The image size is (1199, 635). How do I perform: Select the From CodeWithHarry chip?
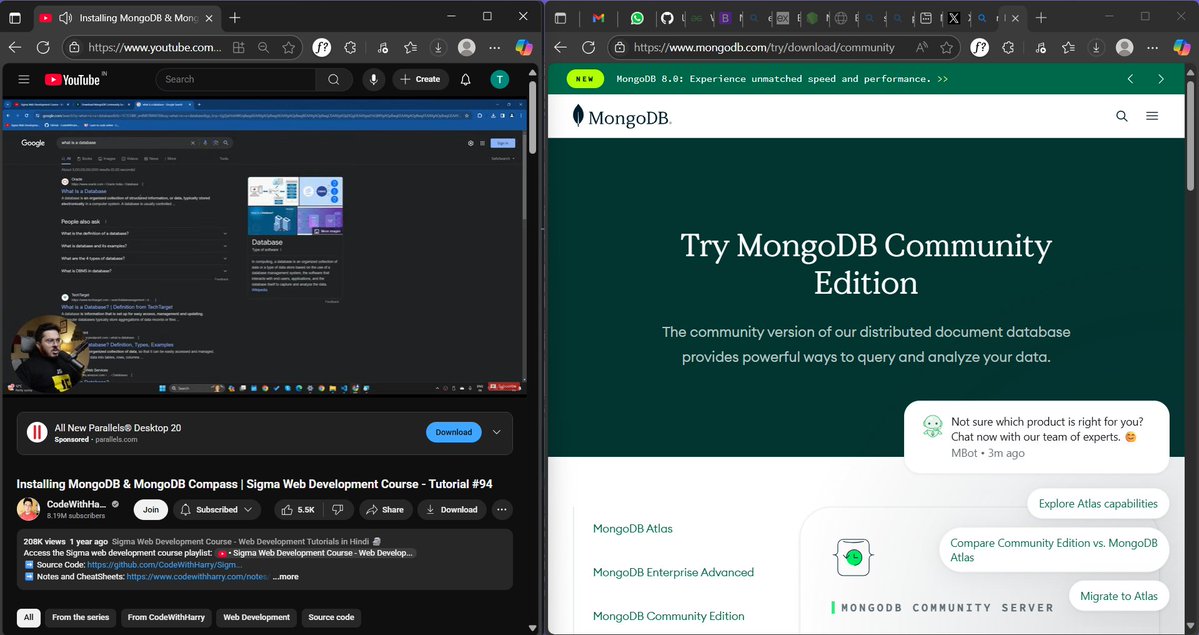click(166, 617)
